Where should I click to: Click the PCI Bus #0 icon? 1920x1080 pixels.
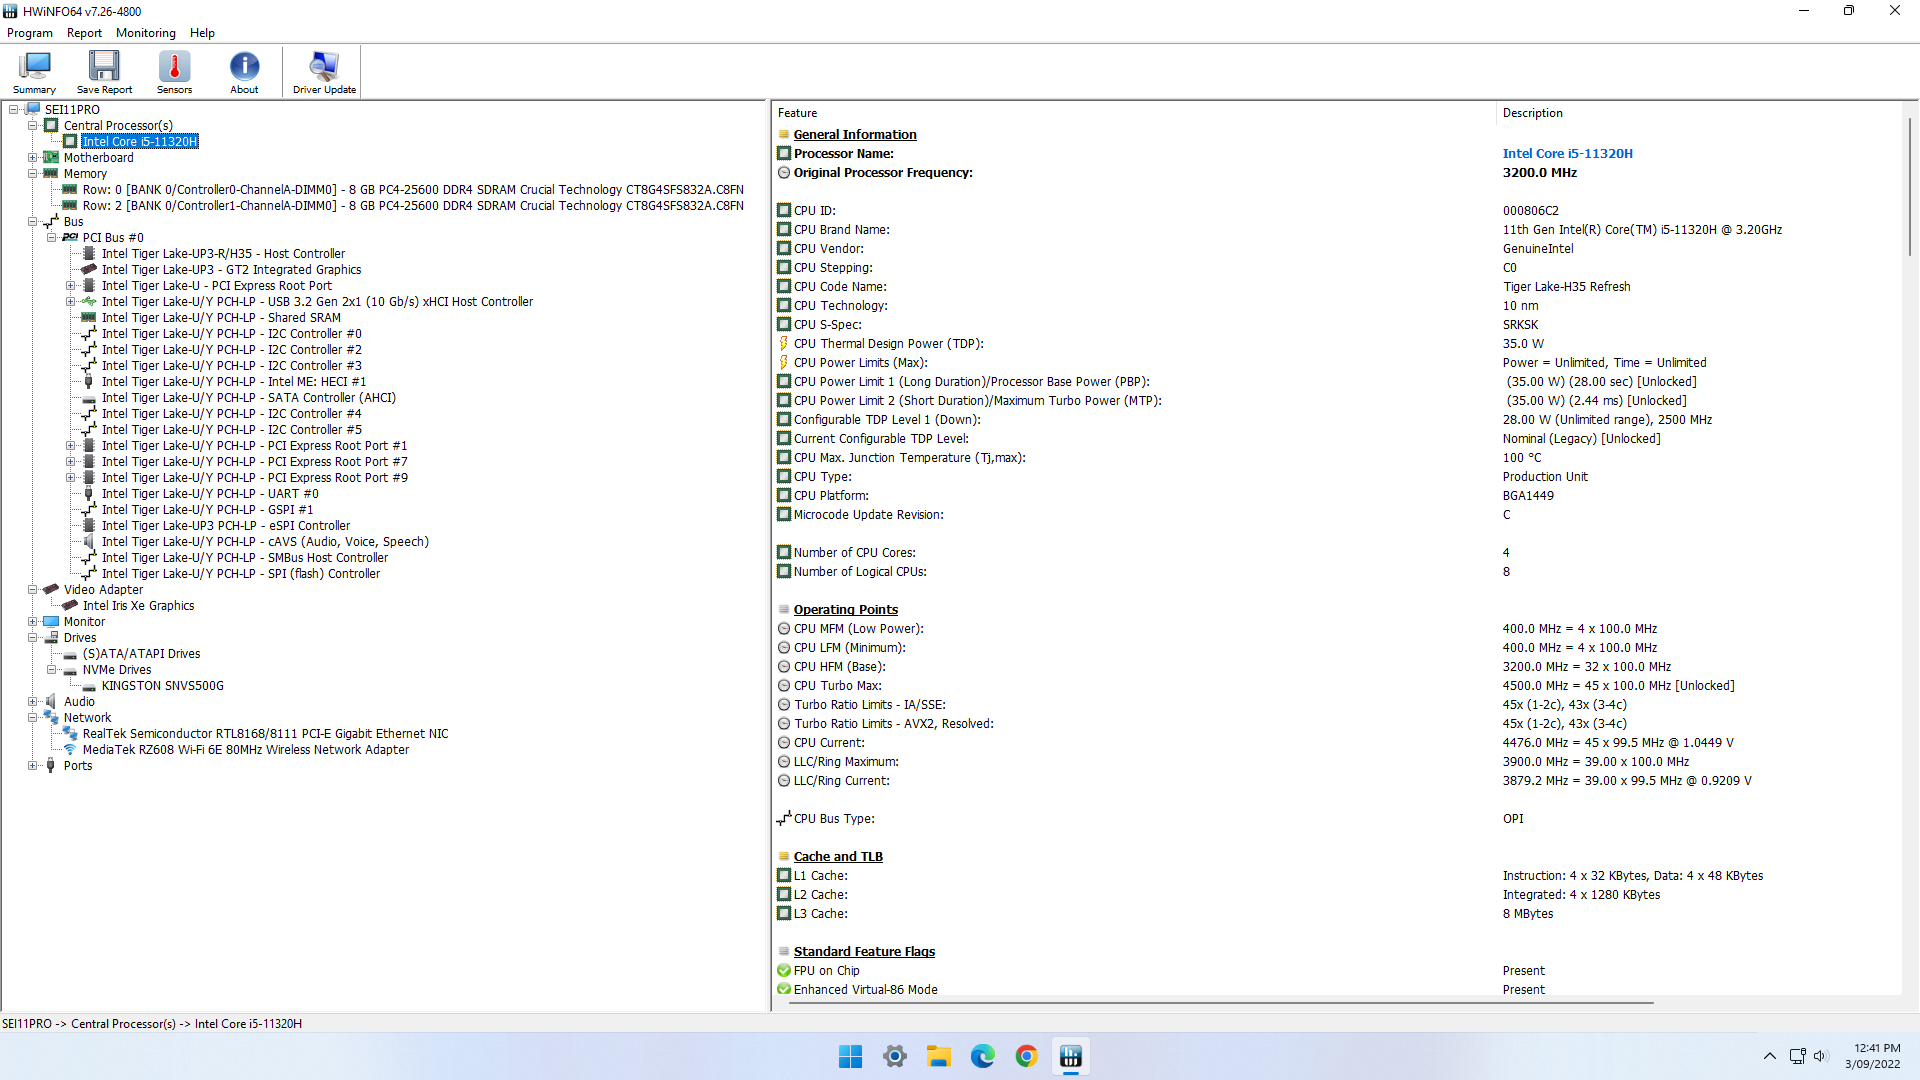[70, 237]
